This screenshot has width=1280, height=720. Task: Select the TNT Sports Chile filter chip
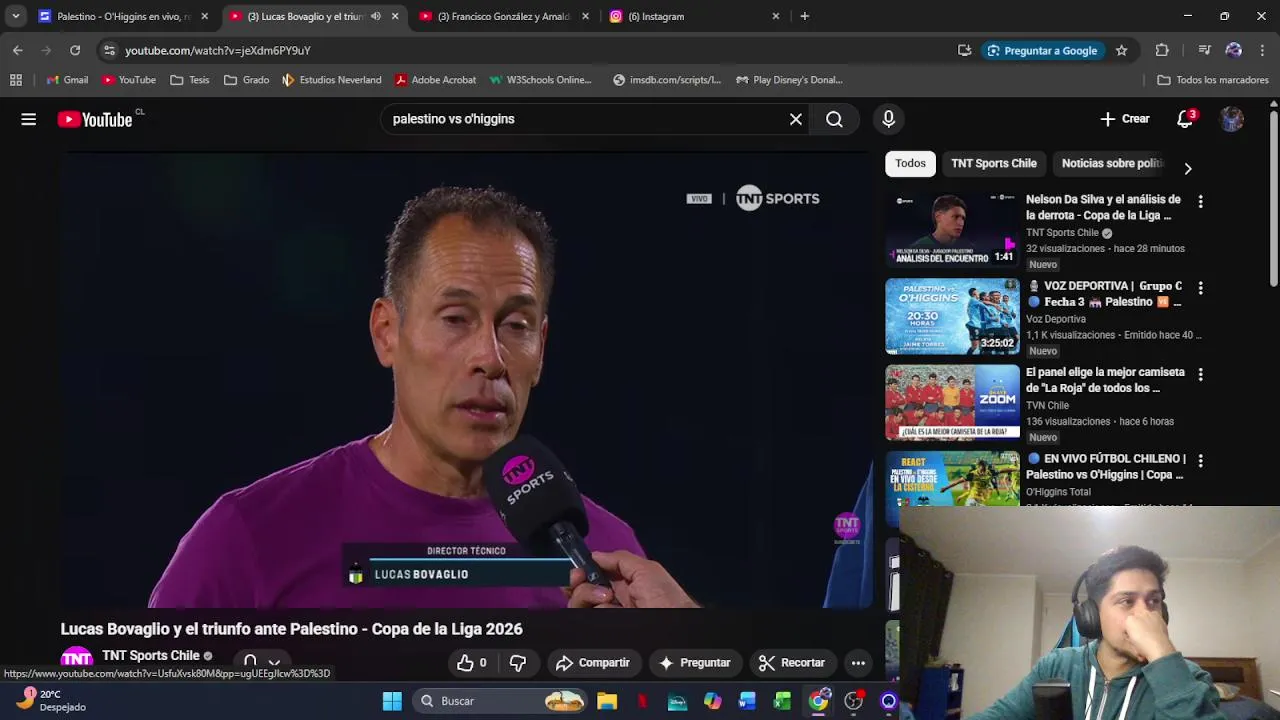point(994,163)
